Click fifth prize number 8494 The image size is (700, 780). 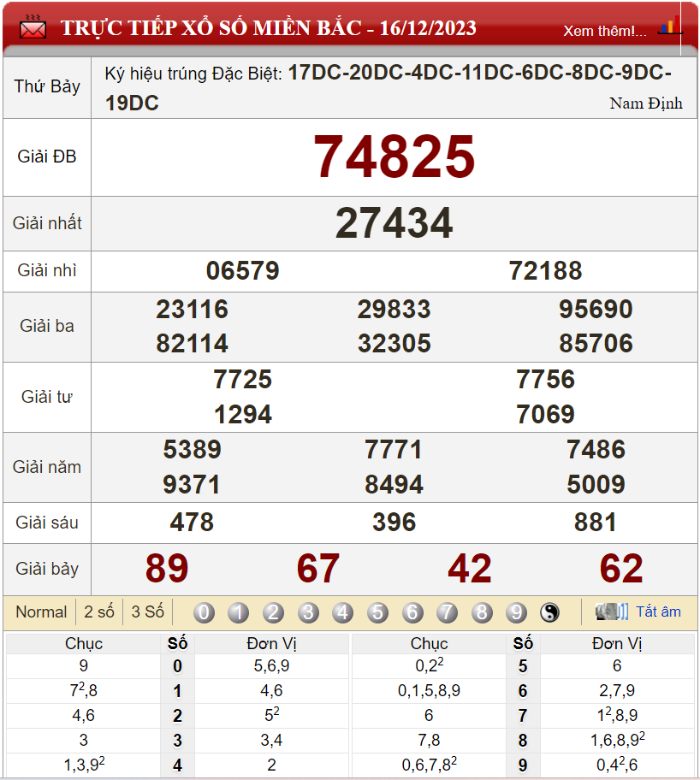point(394,485)
